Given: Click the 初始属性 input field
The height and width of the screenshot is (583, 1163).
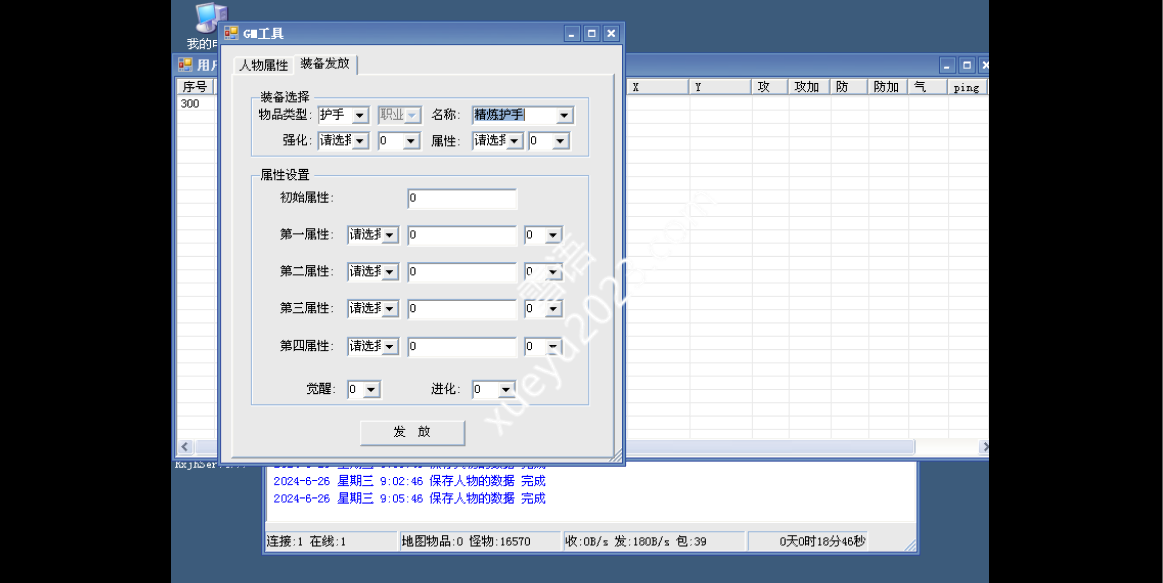Looking at the screenshot, I should click(x=461, y=199).
